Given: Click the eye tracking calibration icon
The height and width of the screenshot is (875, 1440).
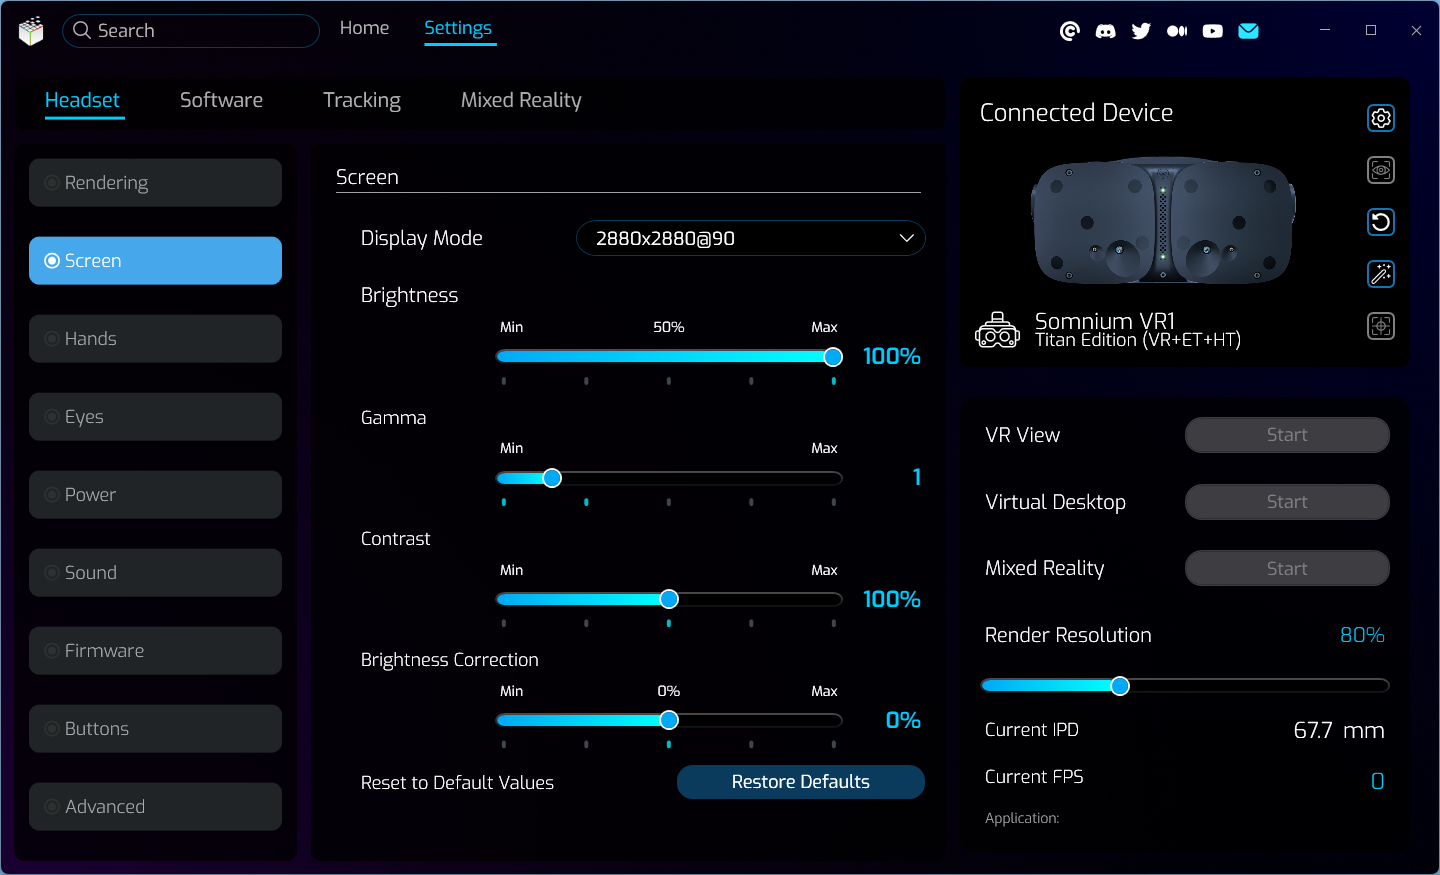Looking at the screenshot, I should pyautogui.click(x=1380, y=170).
